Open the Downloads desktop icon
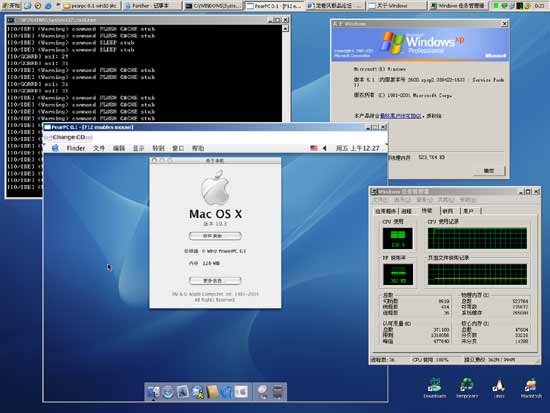550x413 pixels. point(435,388)
